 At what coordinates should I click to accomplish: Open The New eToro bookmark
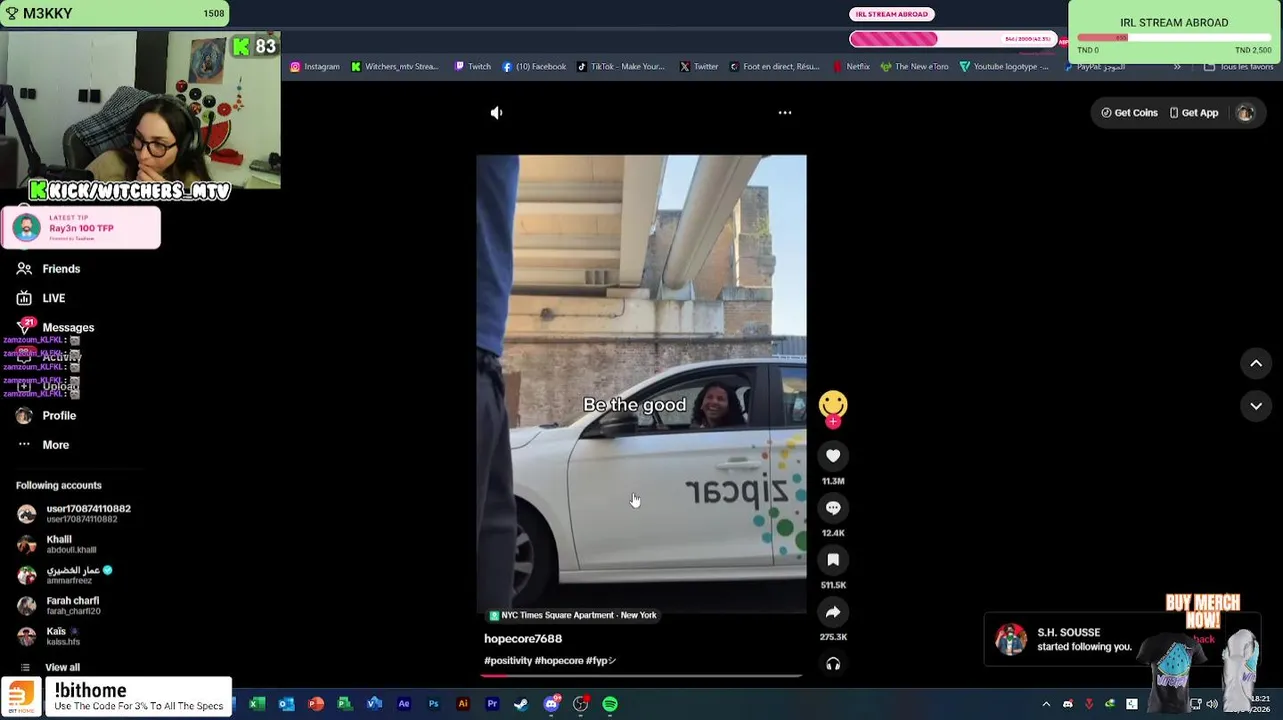pyautogui.click(x=914, y=67)
